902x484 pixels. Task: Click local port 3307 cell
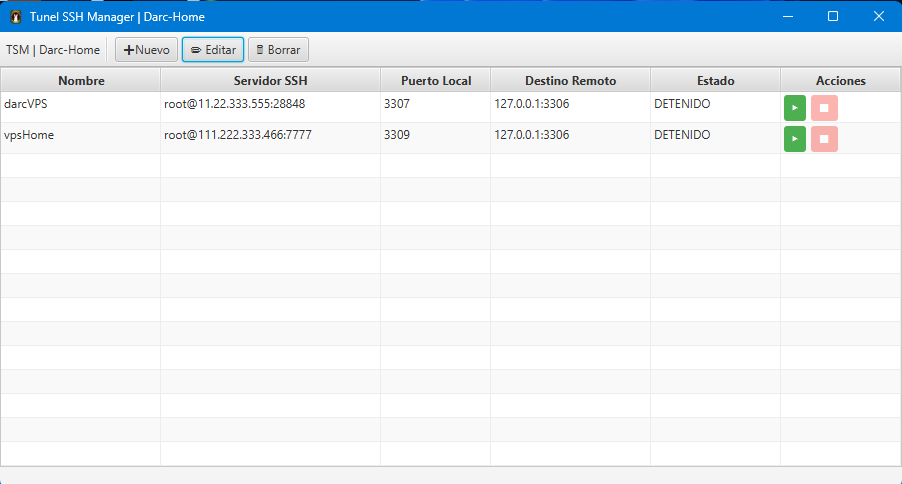[x=397, y=104]
